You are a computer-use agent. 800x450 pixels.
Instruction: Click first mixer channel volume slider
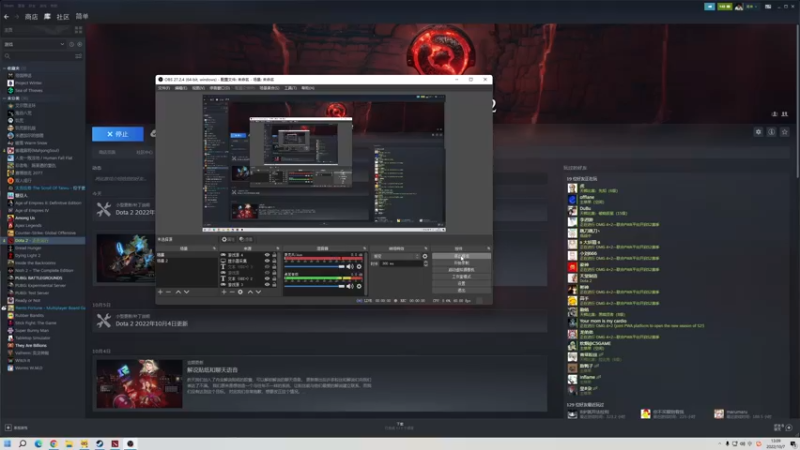coord(314,266)
